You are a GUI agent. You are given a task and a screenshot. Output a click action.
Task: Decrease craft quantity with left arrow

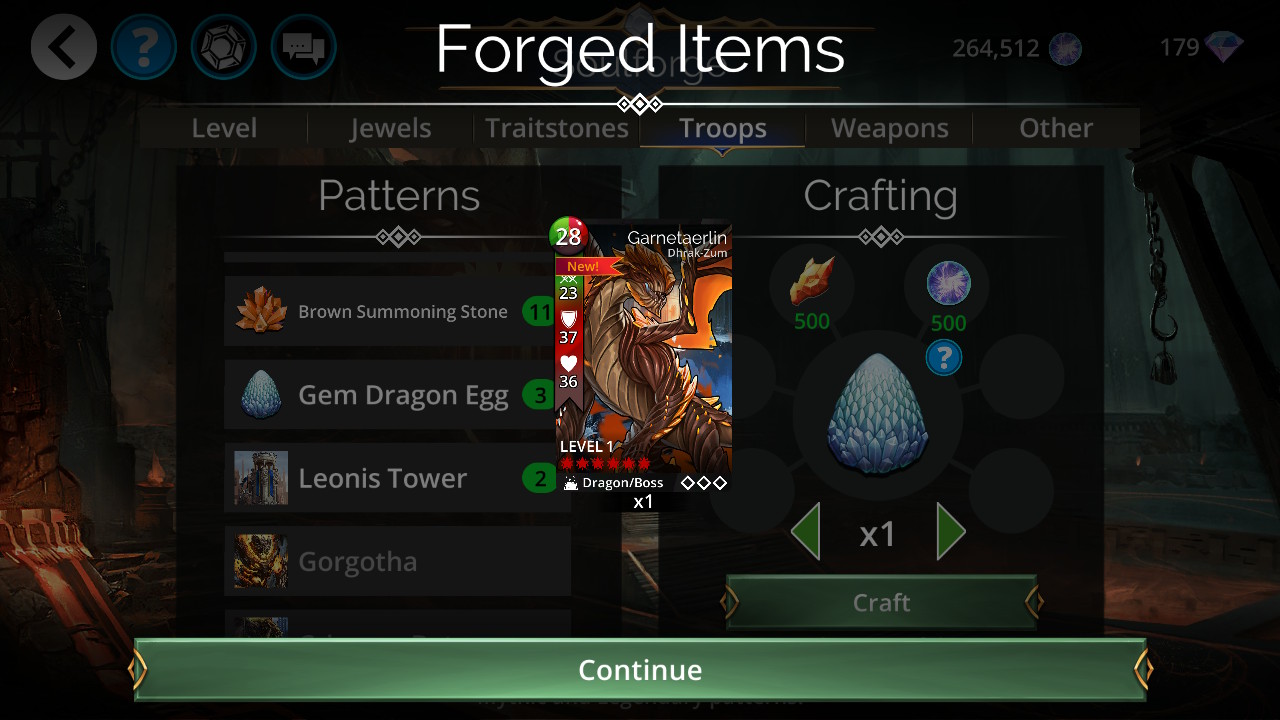pos(805,532)
